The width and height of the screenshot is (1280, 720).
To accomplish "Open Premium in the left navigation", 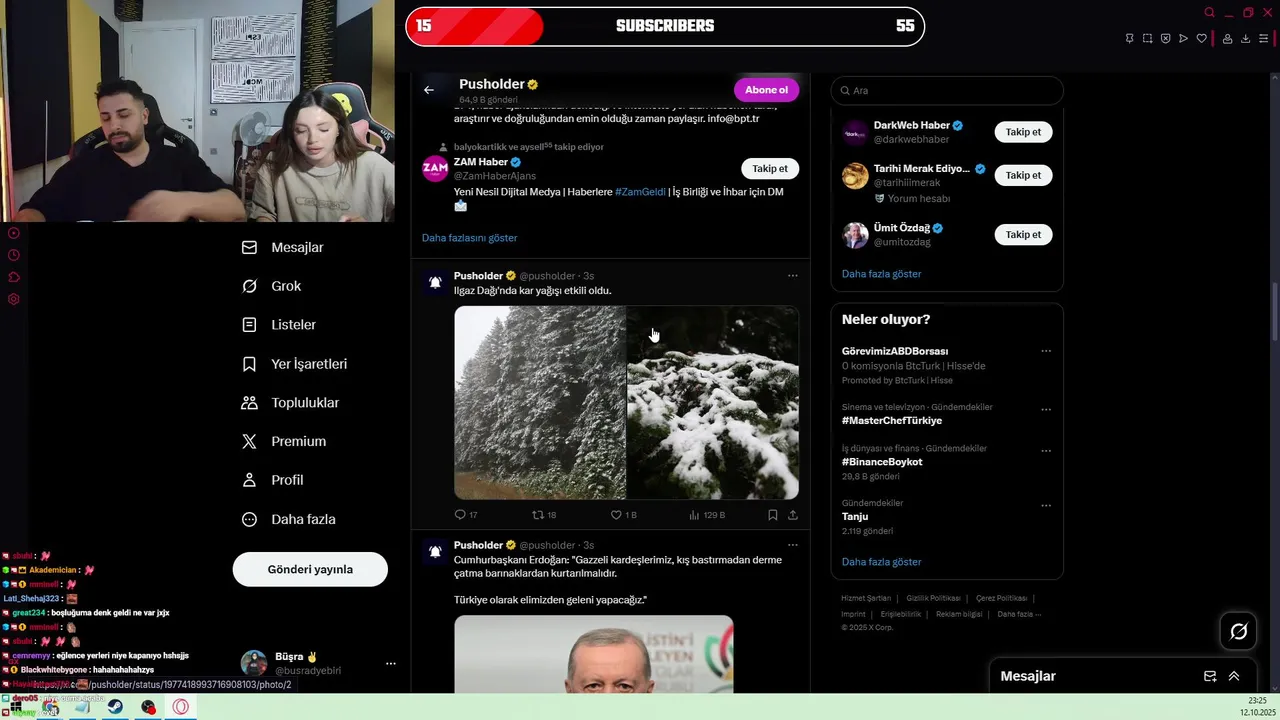I will 284,441.
